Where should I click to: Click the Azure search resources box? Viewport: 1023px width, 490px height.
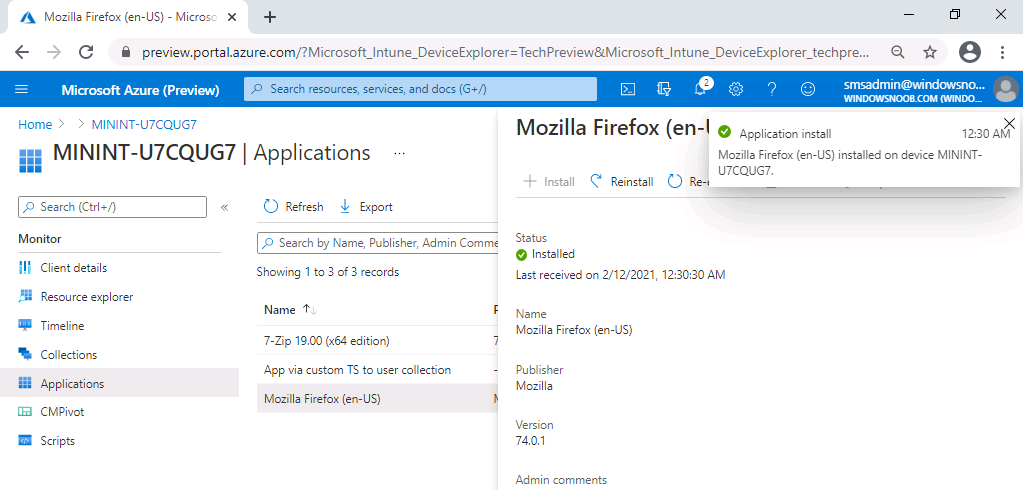(x=420, y=89)
